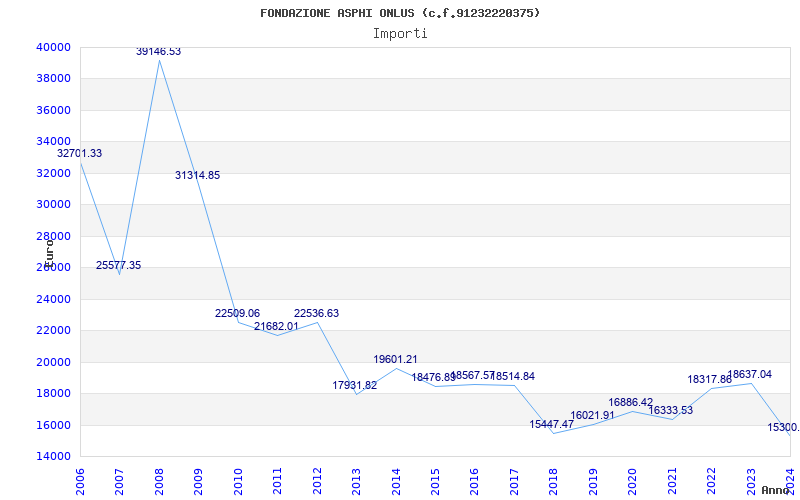Click the x-axis year 2012
800x500 pixels.
point(316,482)
